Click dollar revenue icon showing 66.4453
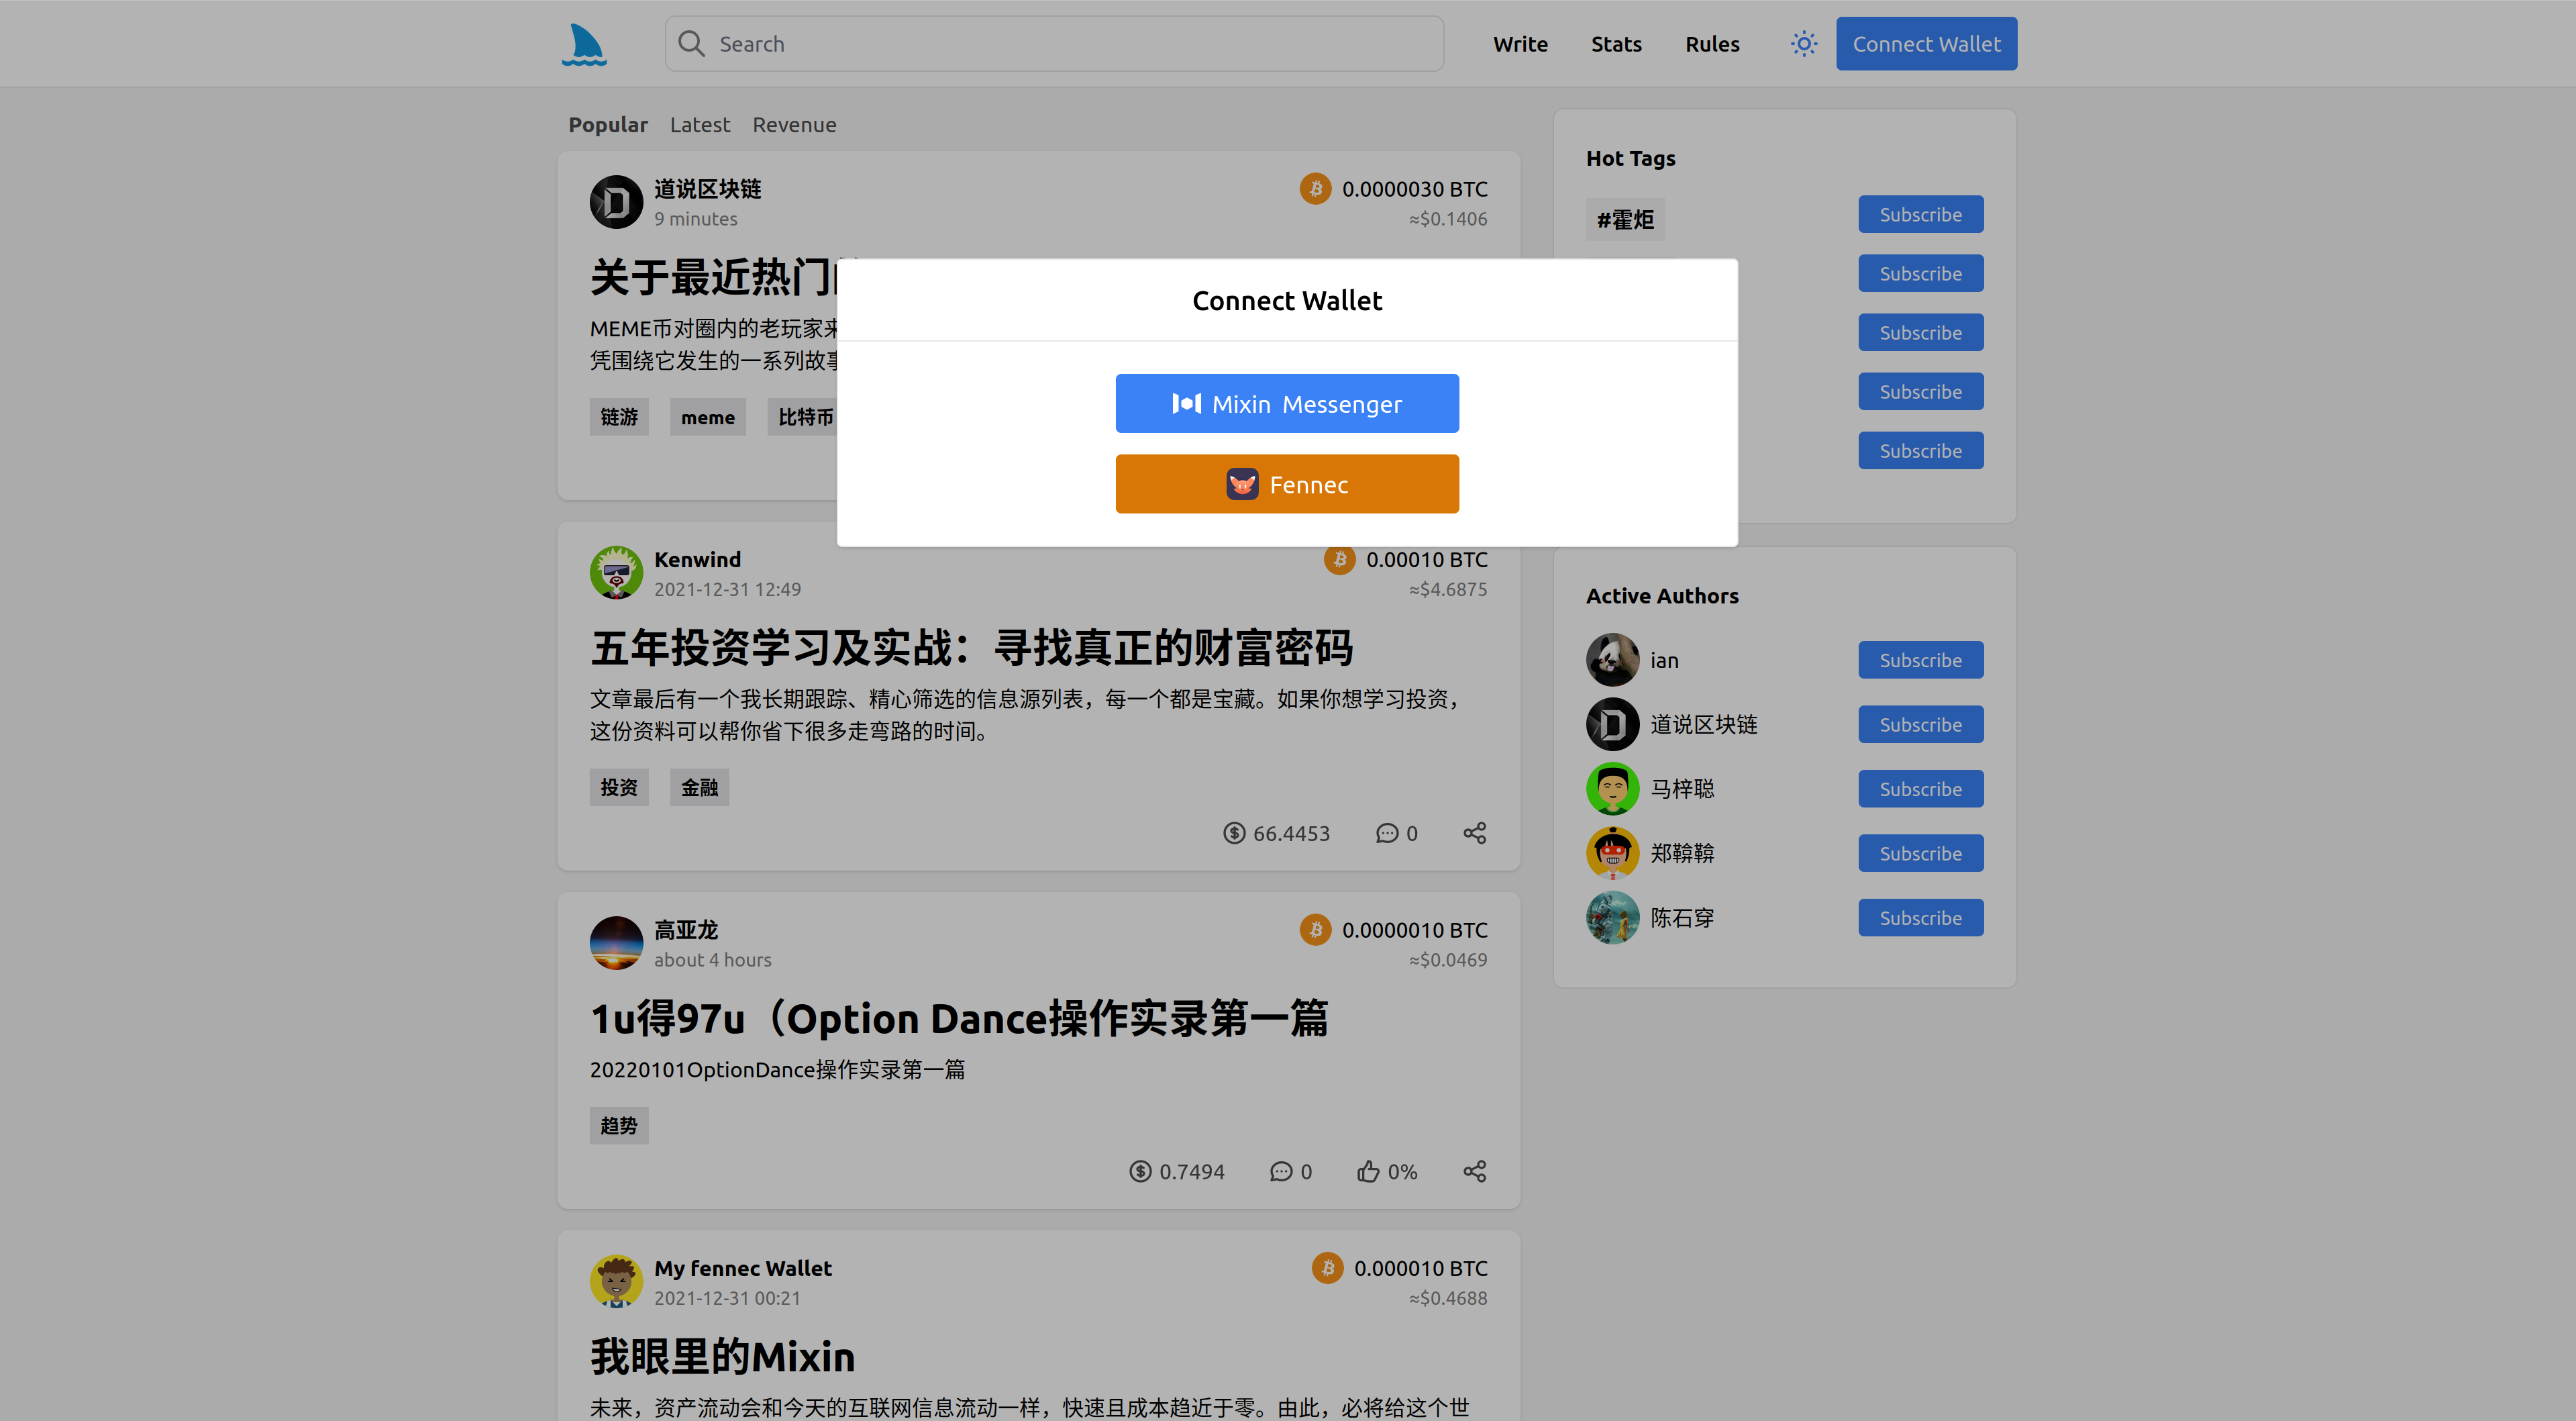Image resolution: width=2576 pixels, height=1421 pixels. pos(1234,833)
